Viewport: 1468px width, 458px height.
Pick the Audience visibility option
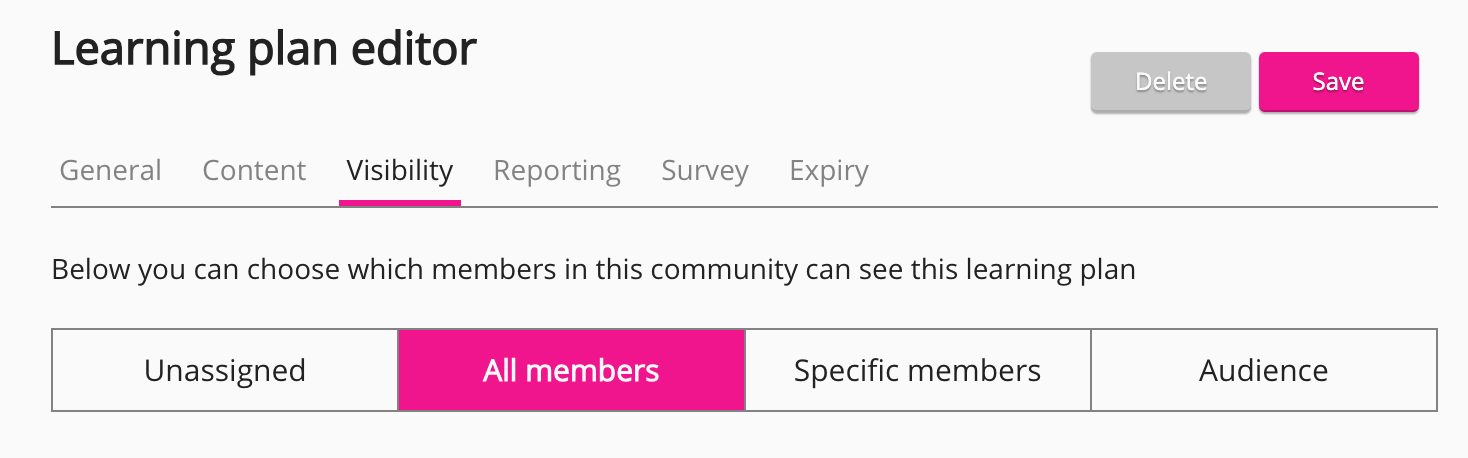pos(1263,371)
